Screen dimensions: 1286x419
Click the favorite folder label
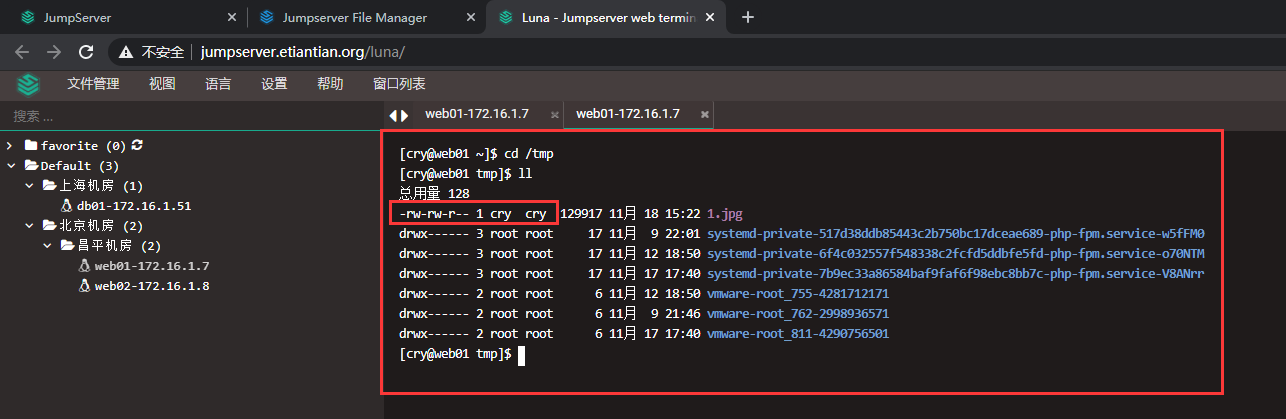(x=84, y=146)
